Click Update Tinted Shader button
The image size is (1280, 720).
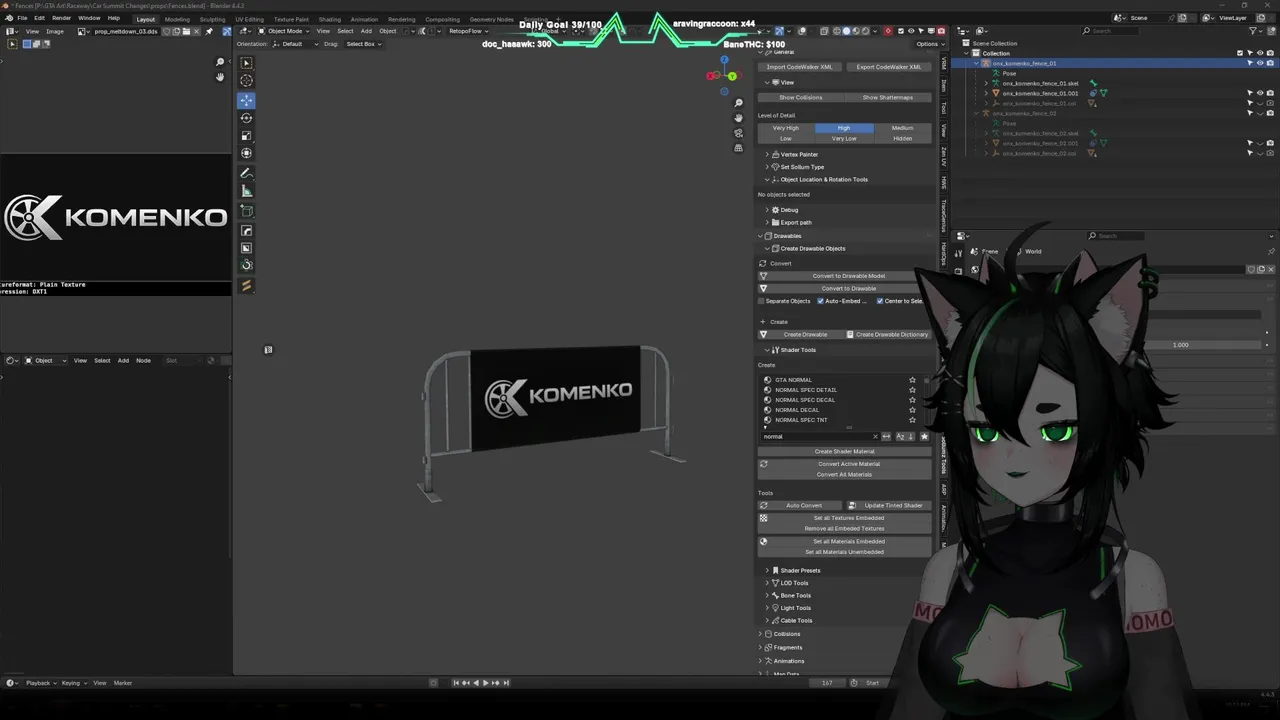(x=889, y=506)
